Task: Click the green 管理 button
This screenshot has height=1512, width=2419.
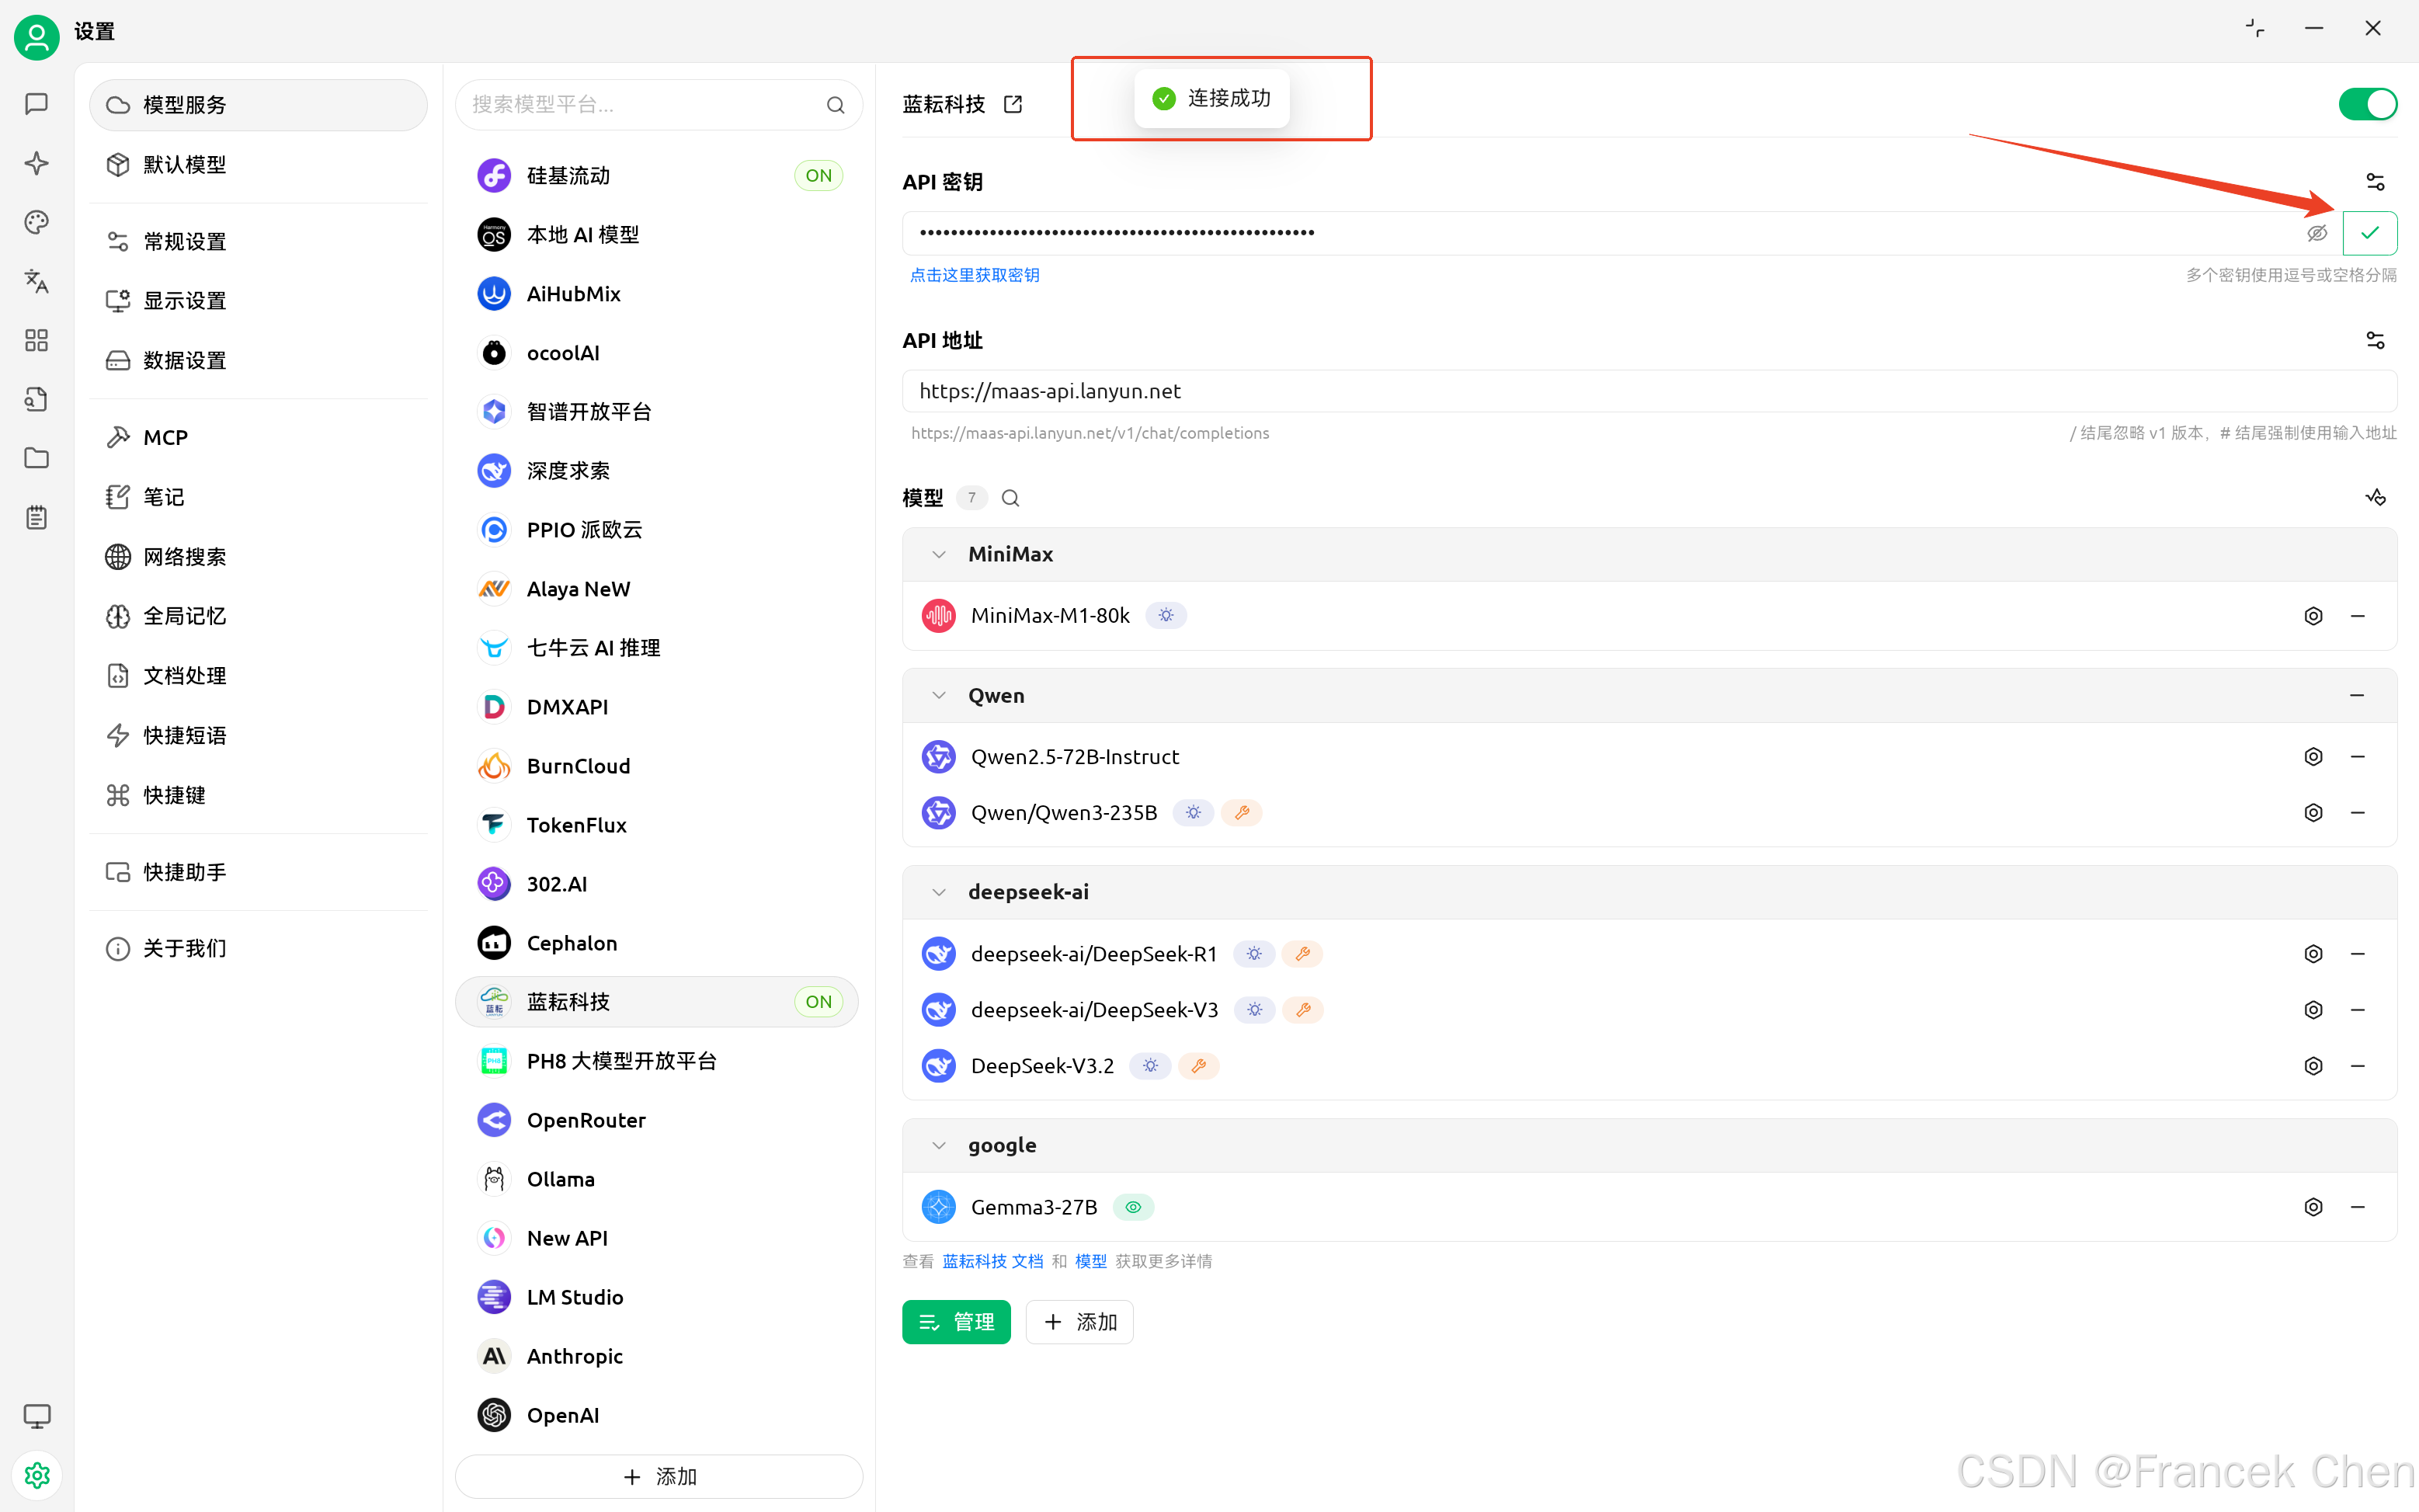Action: [x=956, y=1322]
